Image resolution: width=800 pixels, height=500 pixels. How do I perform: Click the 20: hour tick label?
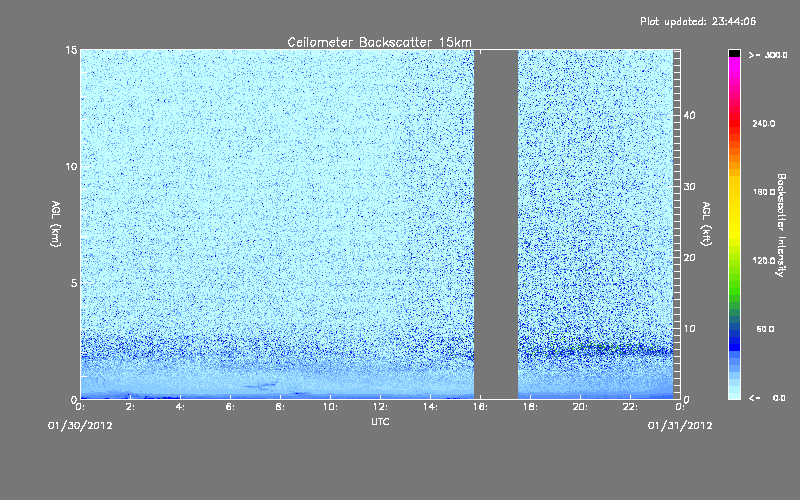580,407
